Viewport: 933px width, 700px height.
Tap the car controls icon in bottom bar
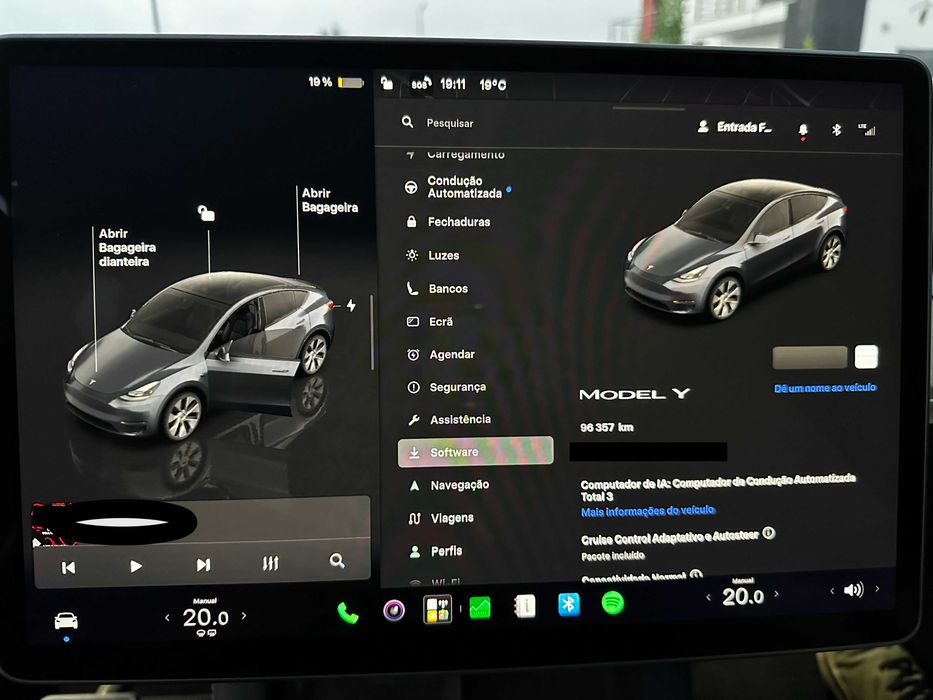point(66,621)
